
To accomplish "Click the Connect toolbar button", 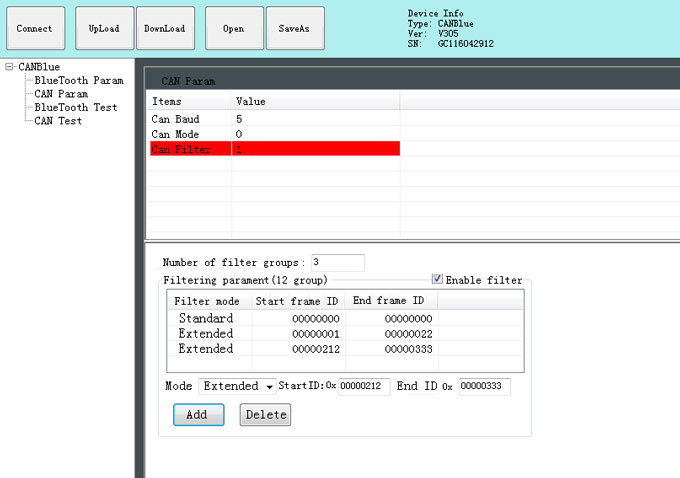I will pyautogui.click(x=35, y=29).
